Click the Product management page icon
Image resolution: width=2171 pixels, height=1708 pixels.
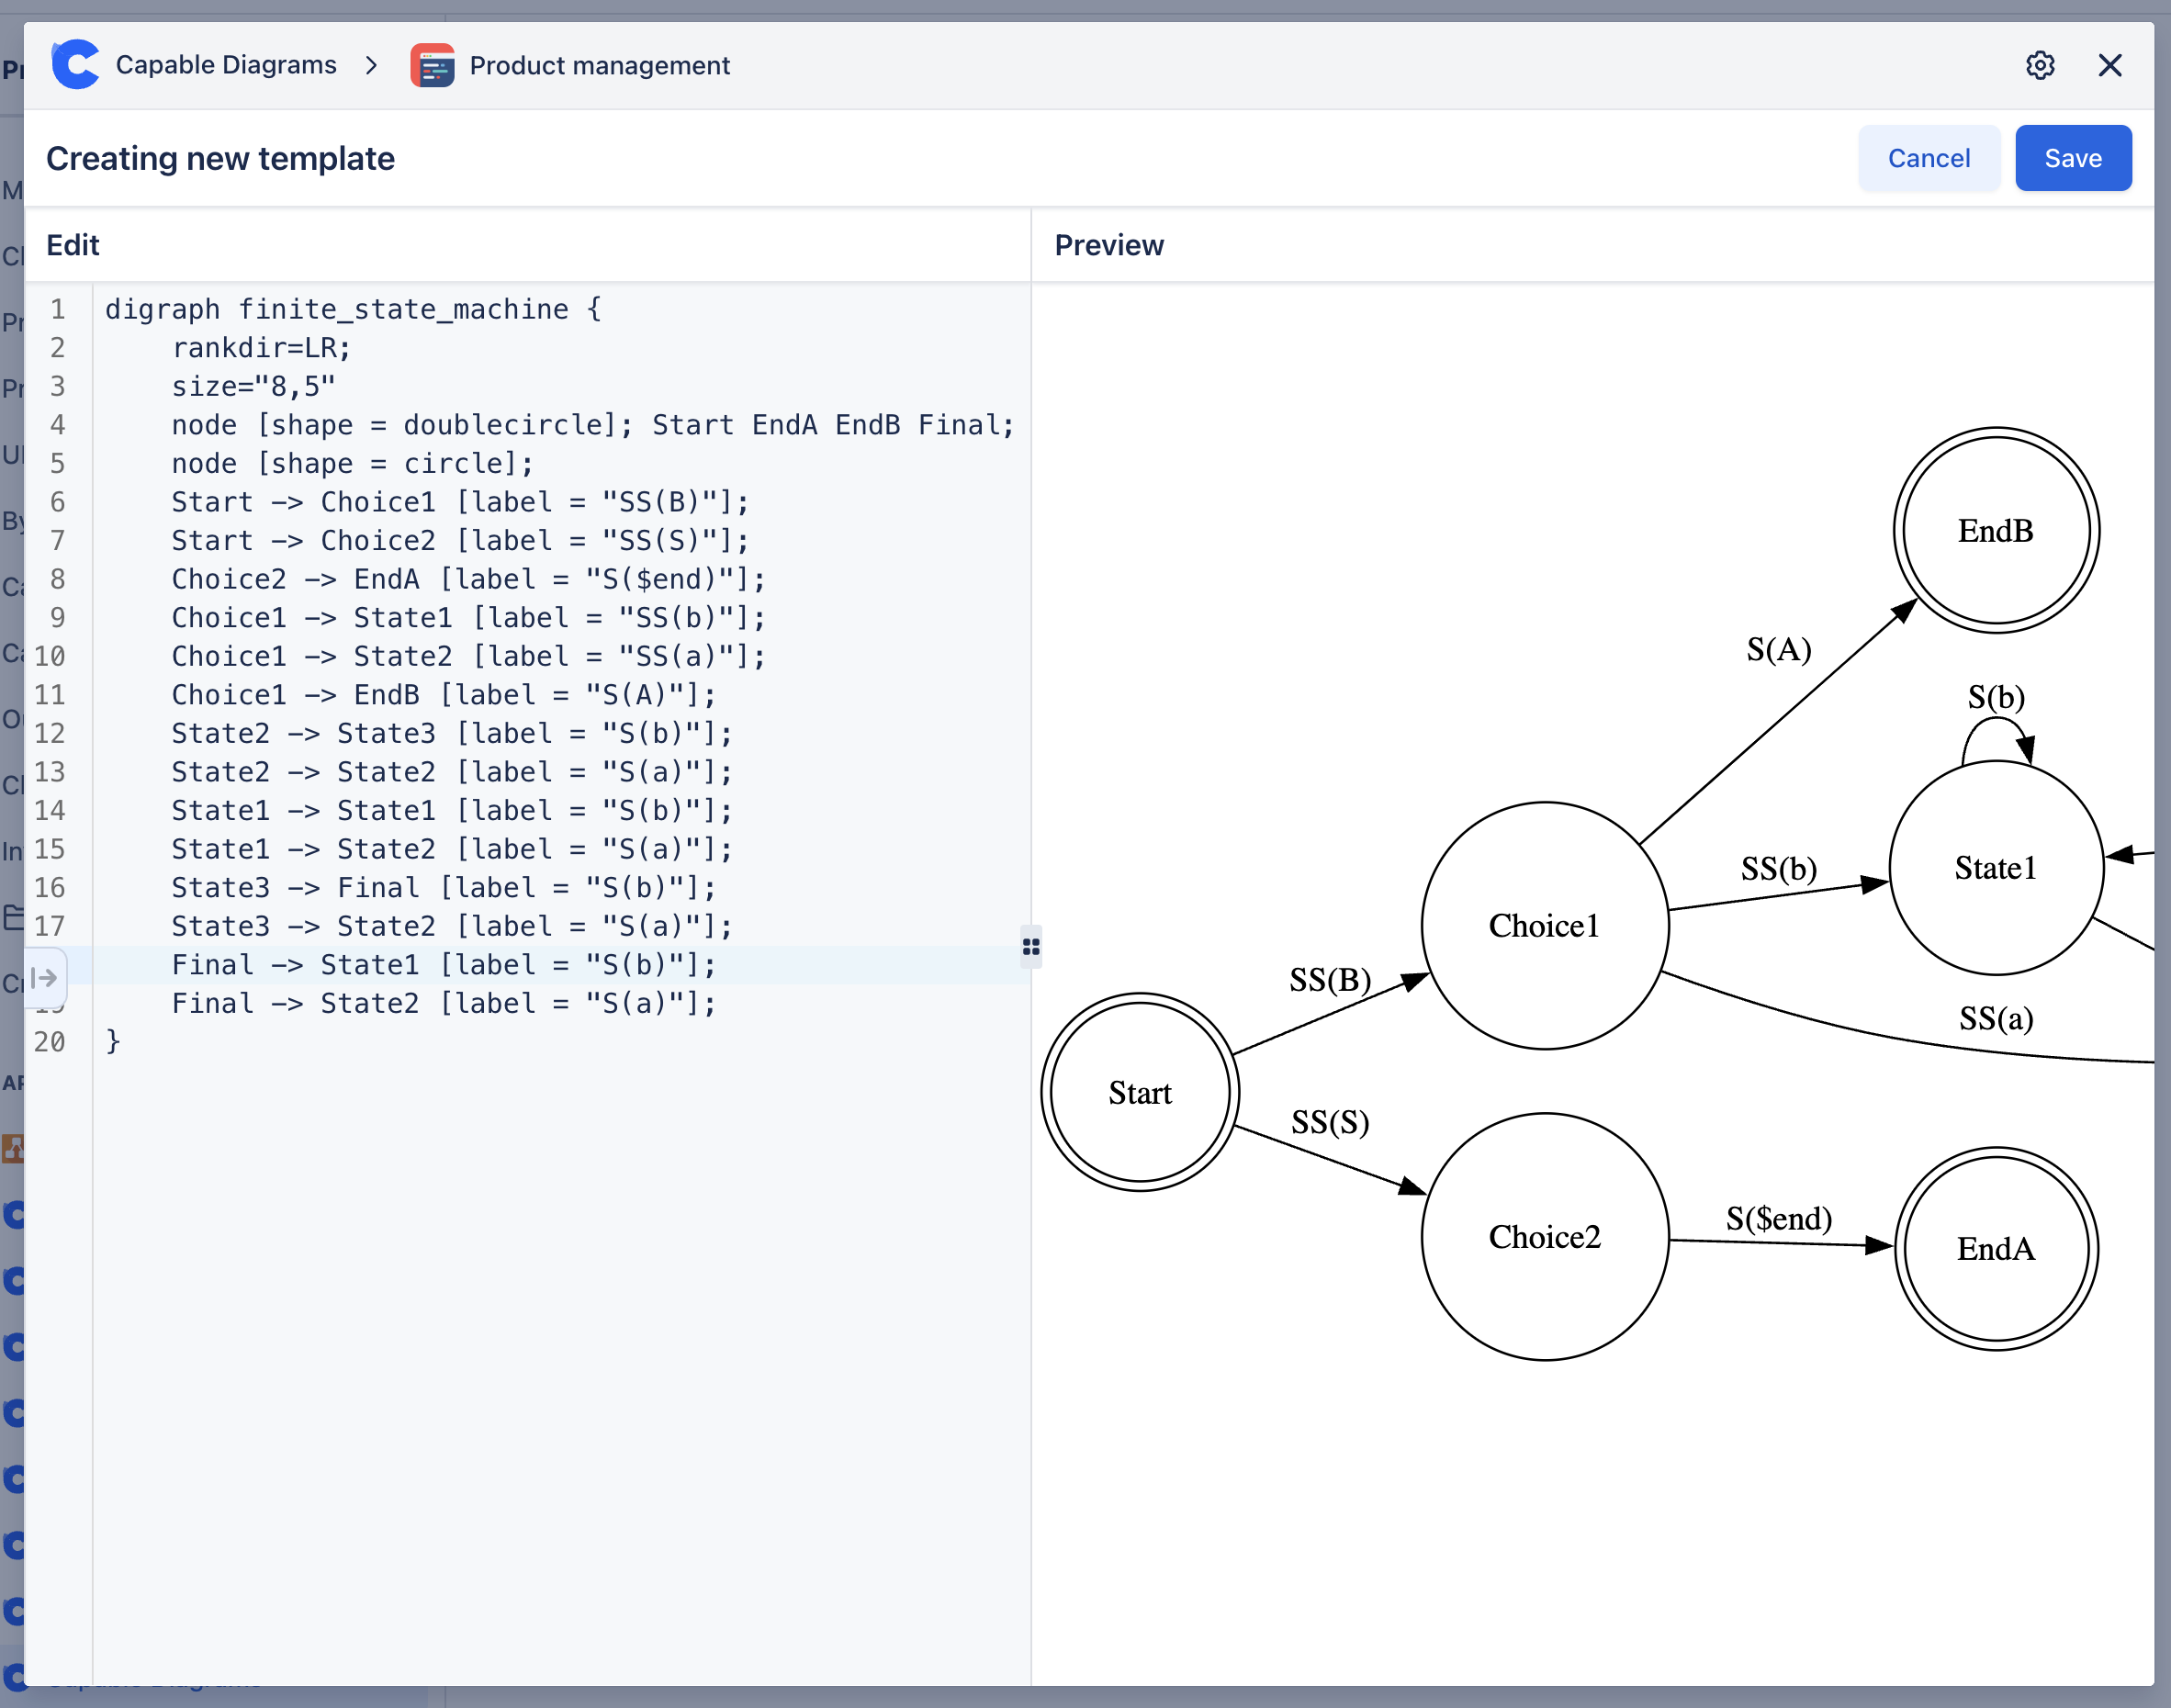[433, 65]
